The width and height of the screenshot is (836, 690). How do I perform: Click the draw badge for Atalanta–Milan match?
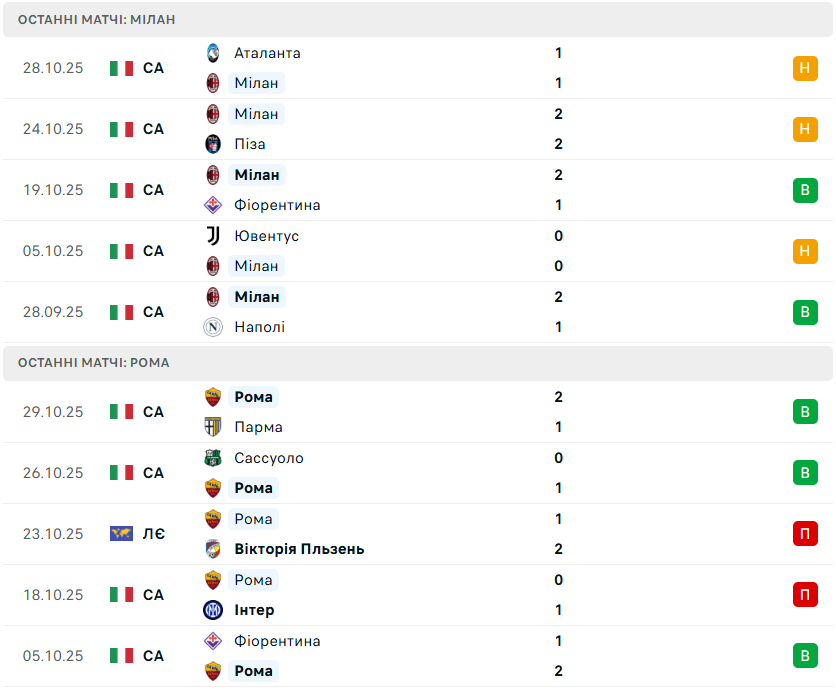point(805,68)
